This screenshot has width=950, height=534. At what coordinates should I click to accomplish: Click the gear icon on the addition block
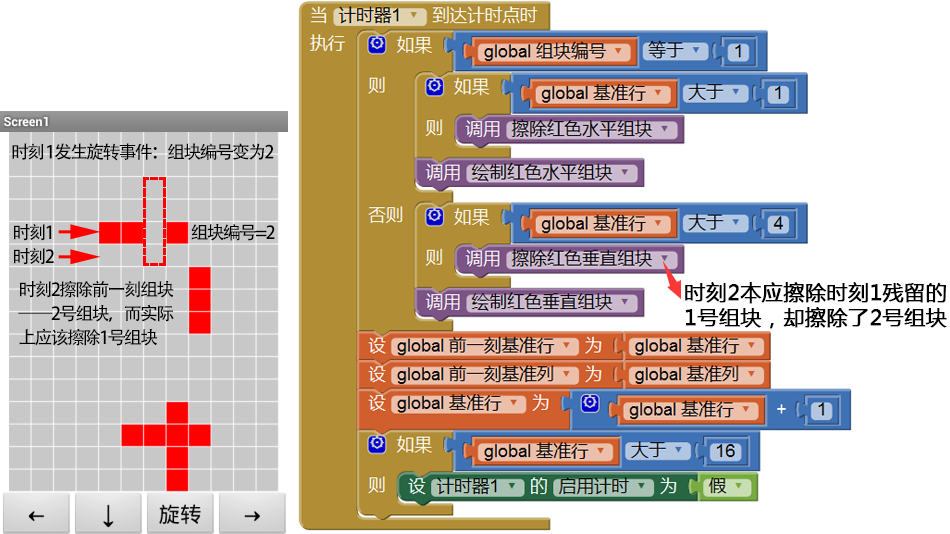[x=589, y=403]
